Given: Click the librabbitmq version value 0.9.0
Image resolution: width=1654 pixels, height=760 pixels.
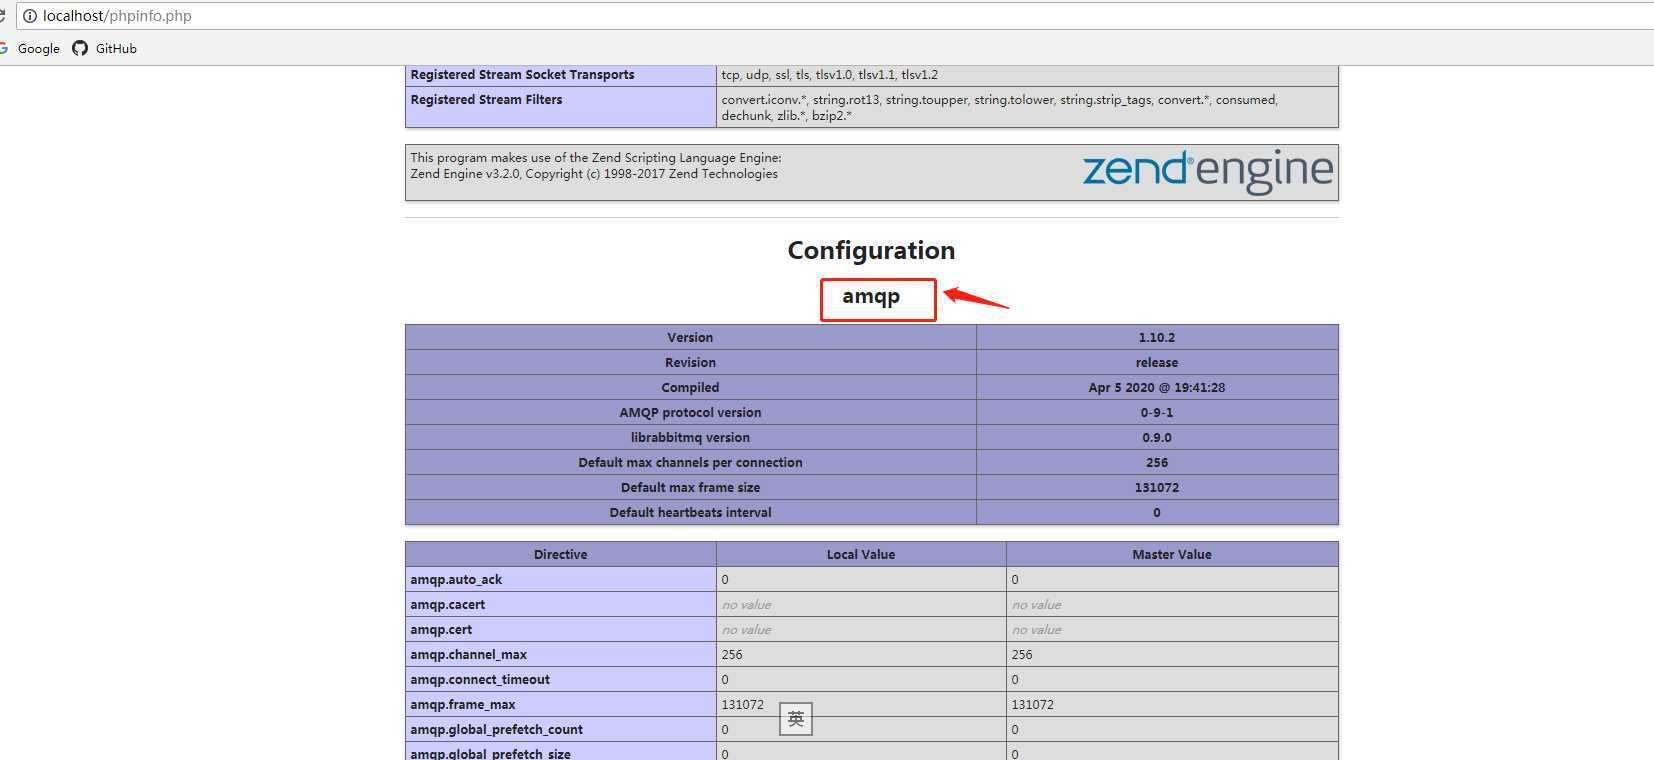Looking at the screenshot, I should click(x=1157, y=437).
